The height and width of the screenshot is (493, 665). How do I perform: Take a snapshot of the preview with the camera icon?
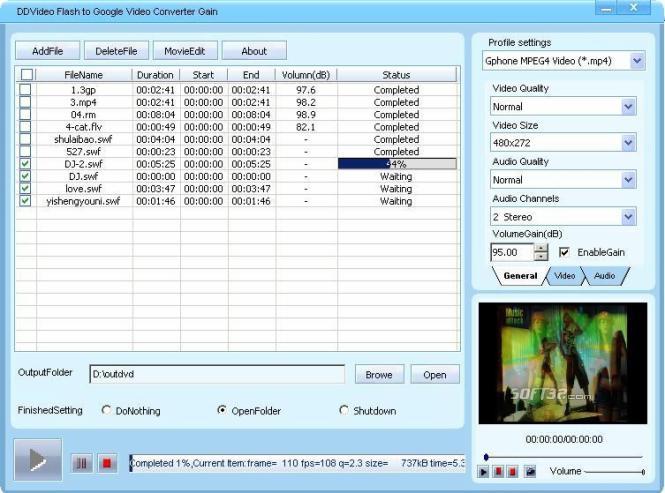coord(530,471)
